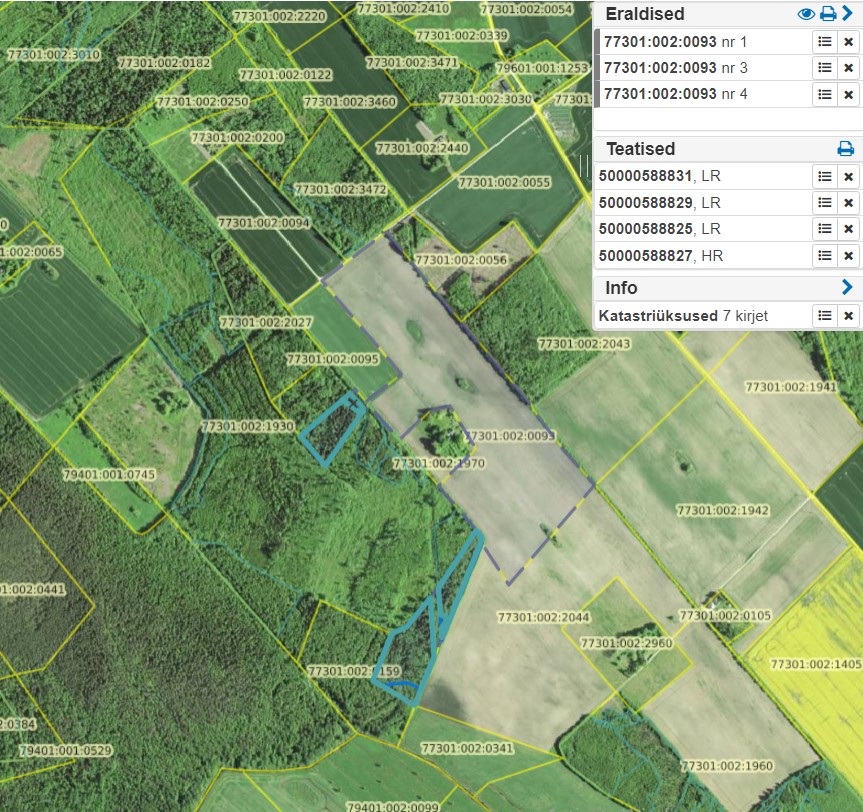
Task: Click parcel label 77301:002:0093 on map
Action: [x=511, y=436]
